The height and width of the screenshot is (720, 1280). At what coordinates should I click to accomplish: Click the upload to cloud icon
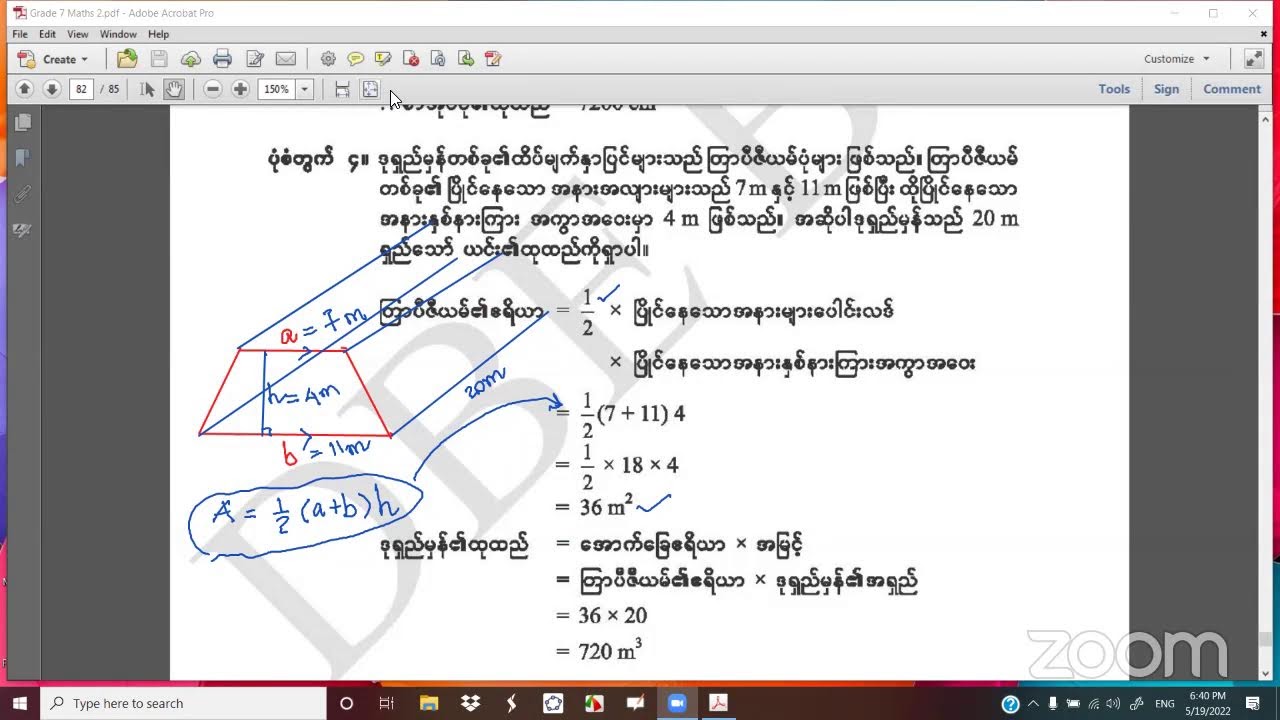click(191, 59)
